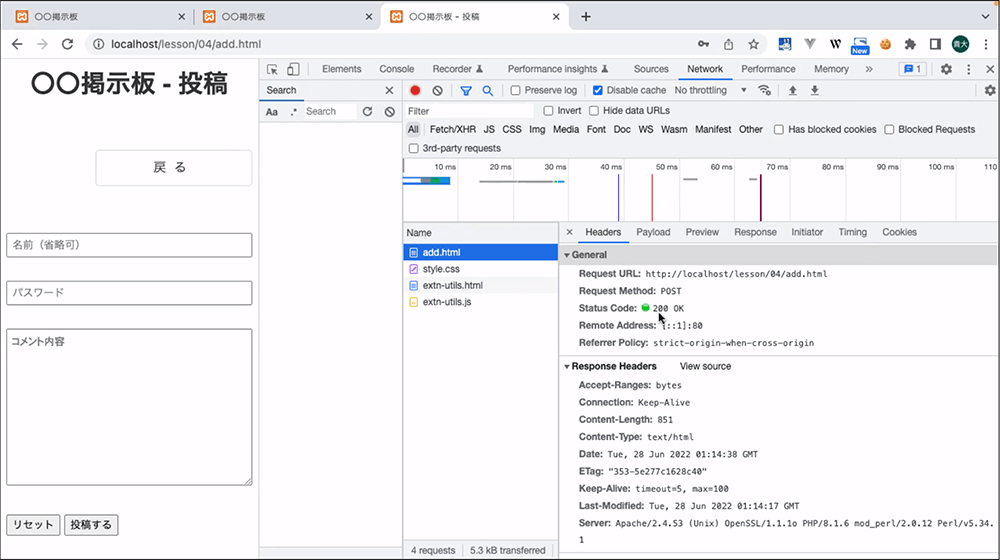Enable Has blocked cookies checkbox
The image size is (1000, 560).
[x=779, y=129]
